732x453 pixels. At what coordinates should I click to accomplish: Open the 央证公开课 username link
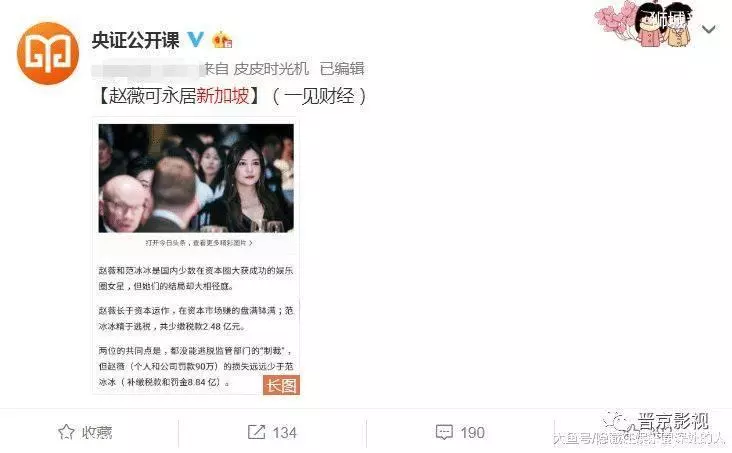coord(135,40)
